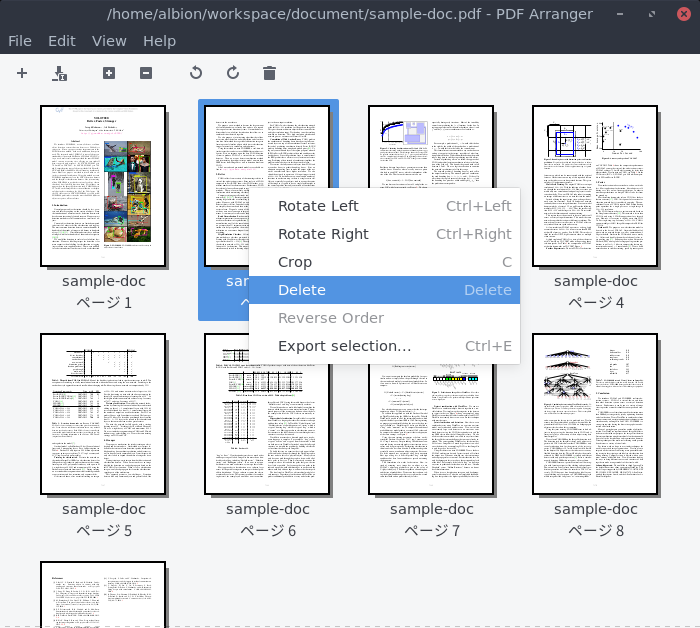This screenshot has width=700, height=628.
Task: Select the page 4 thumbnail
Action: (x=595, y=186)
